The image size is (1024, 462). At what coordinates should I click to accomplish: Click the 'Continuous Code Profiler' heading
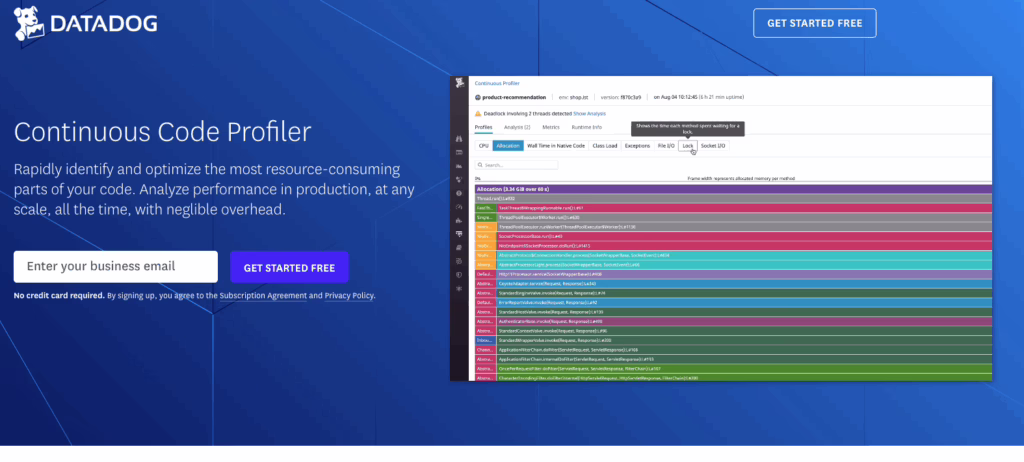163,132
